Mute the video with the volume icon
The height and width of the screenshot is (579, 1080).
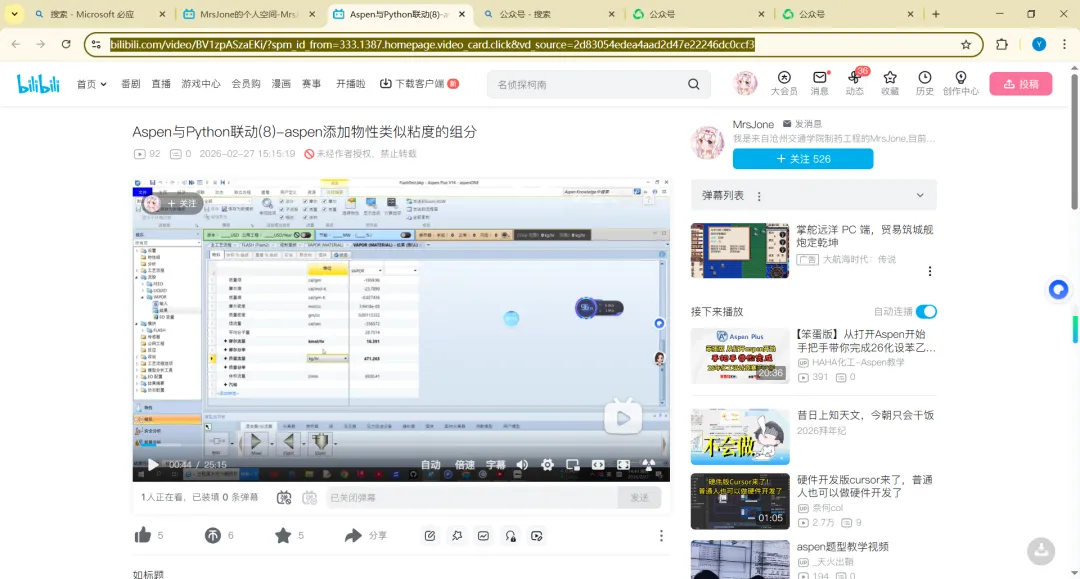pyautogui.click(x=522, y=465)
